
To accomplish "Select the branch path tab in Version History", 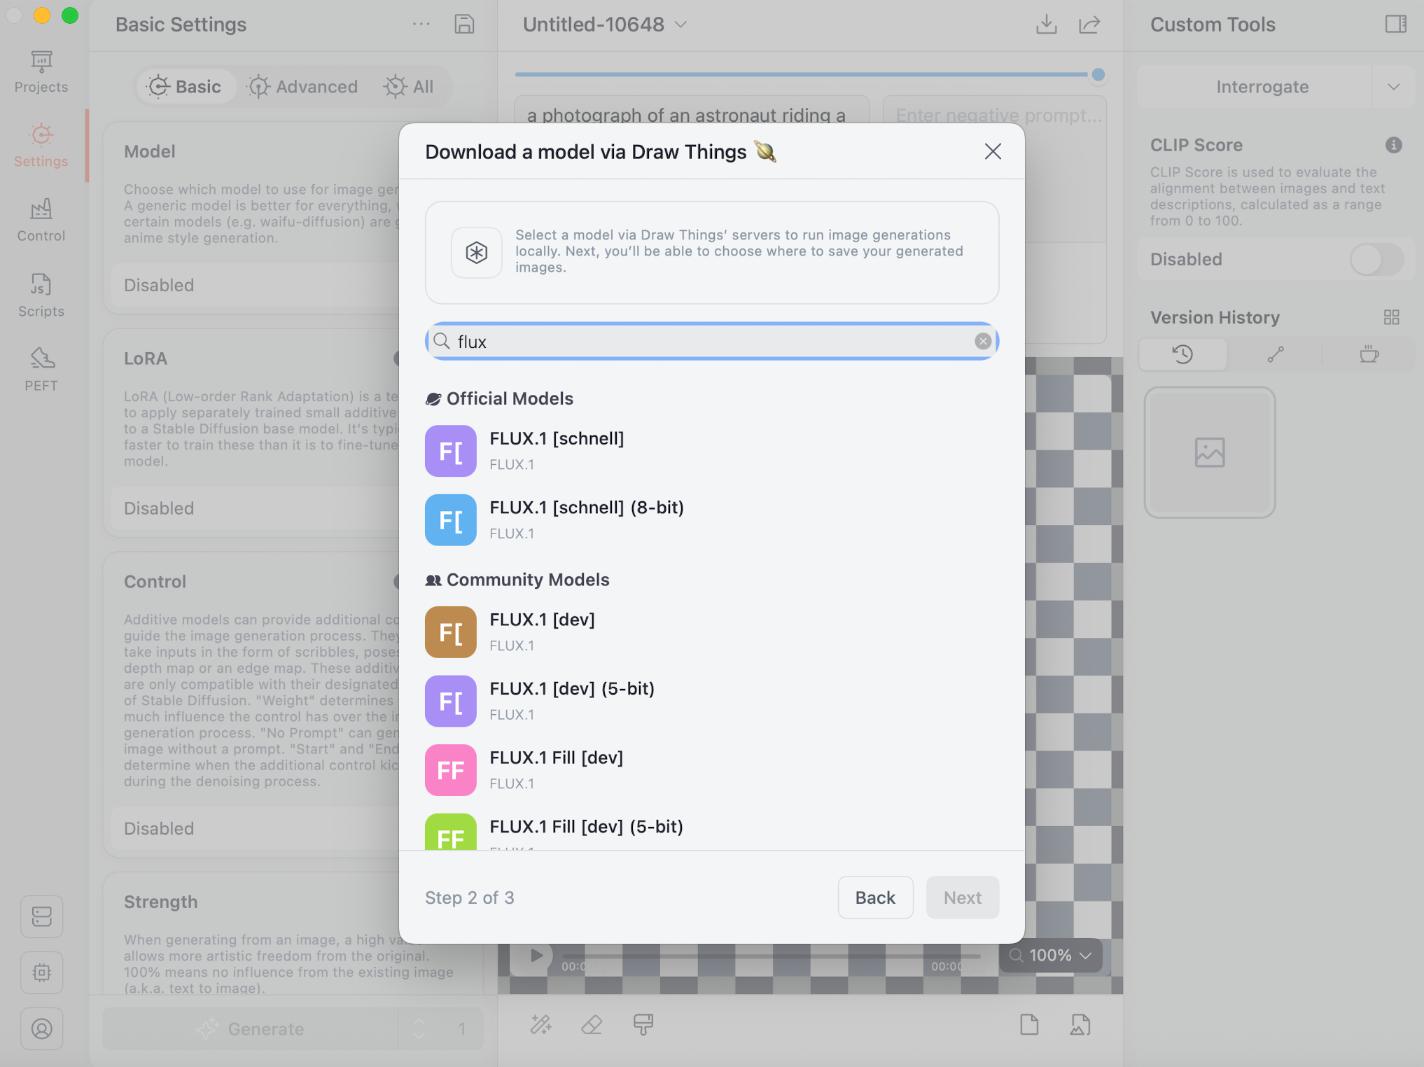I will (1275, 354).
